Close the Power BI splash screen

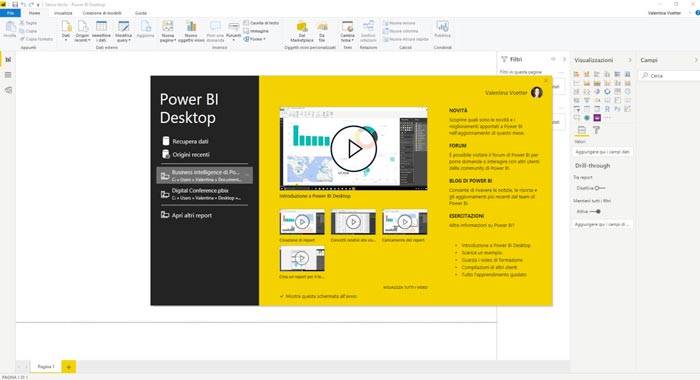pos(546,80)
